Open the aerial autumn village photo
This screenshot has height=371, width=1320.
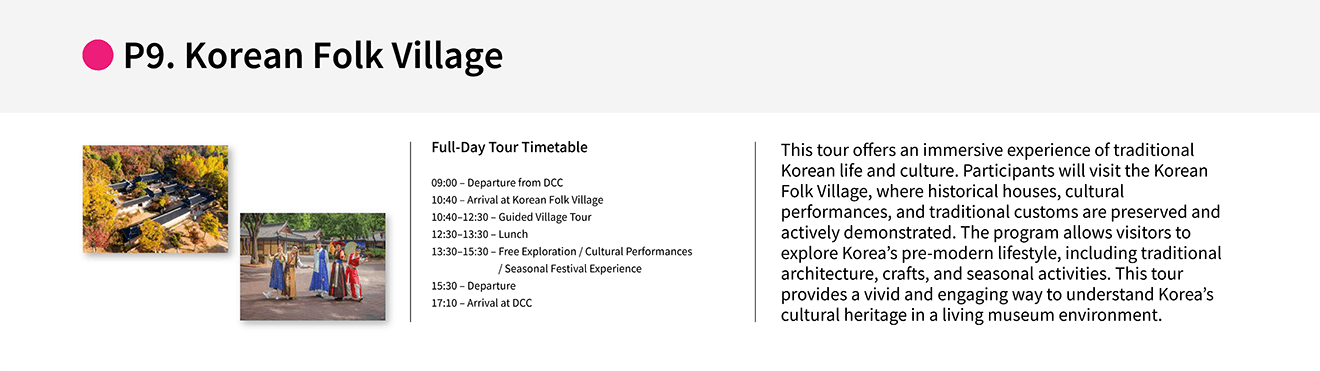tap(155, 198)
